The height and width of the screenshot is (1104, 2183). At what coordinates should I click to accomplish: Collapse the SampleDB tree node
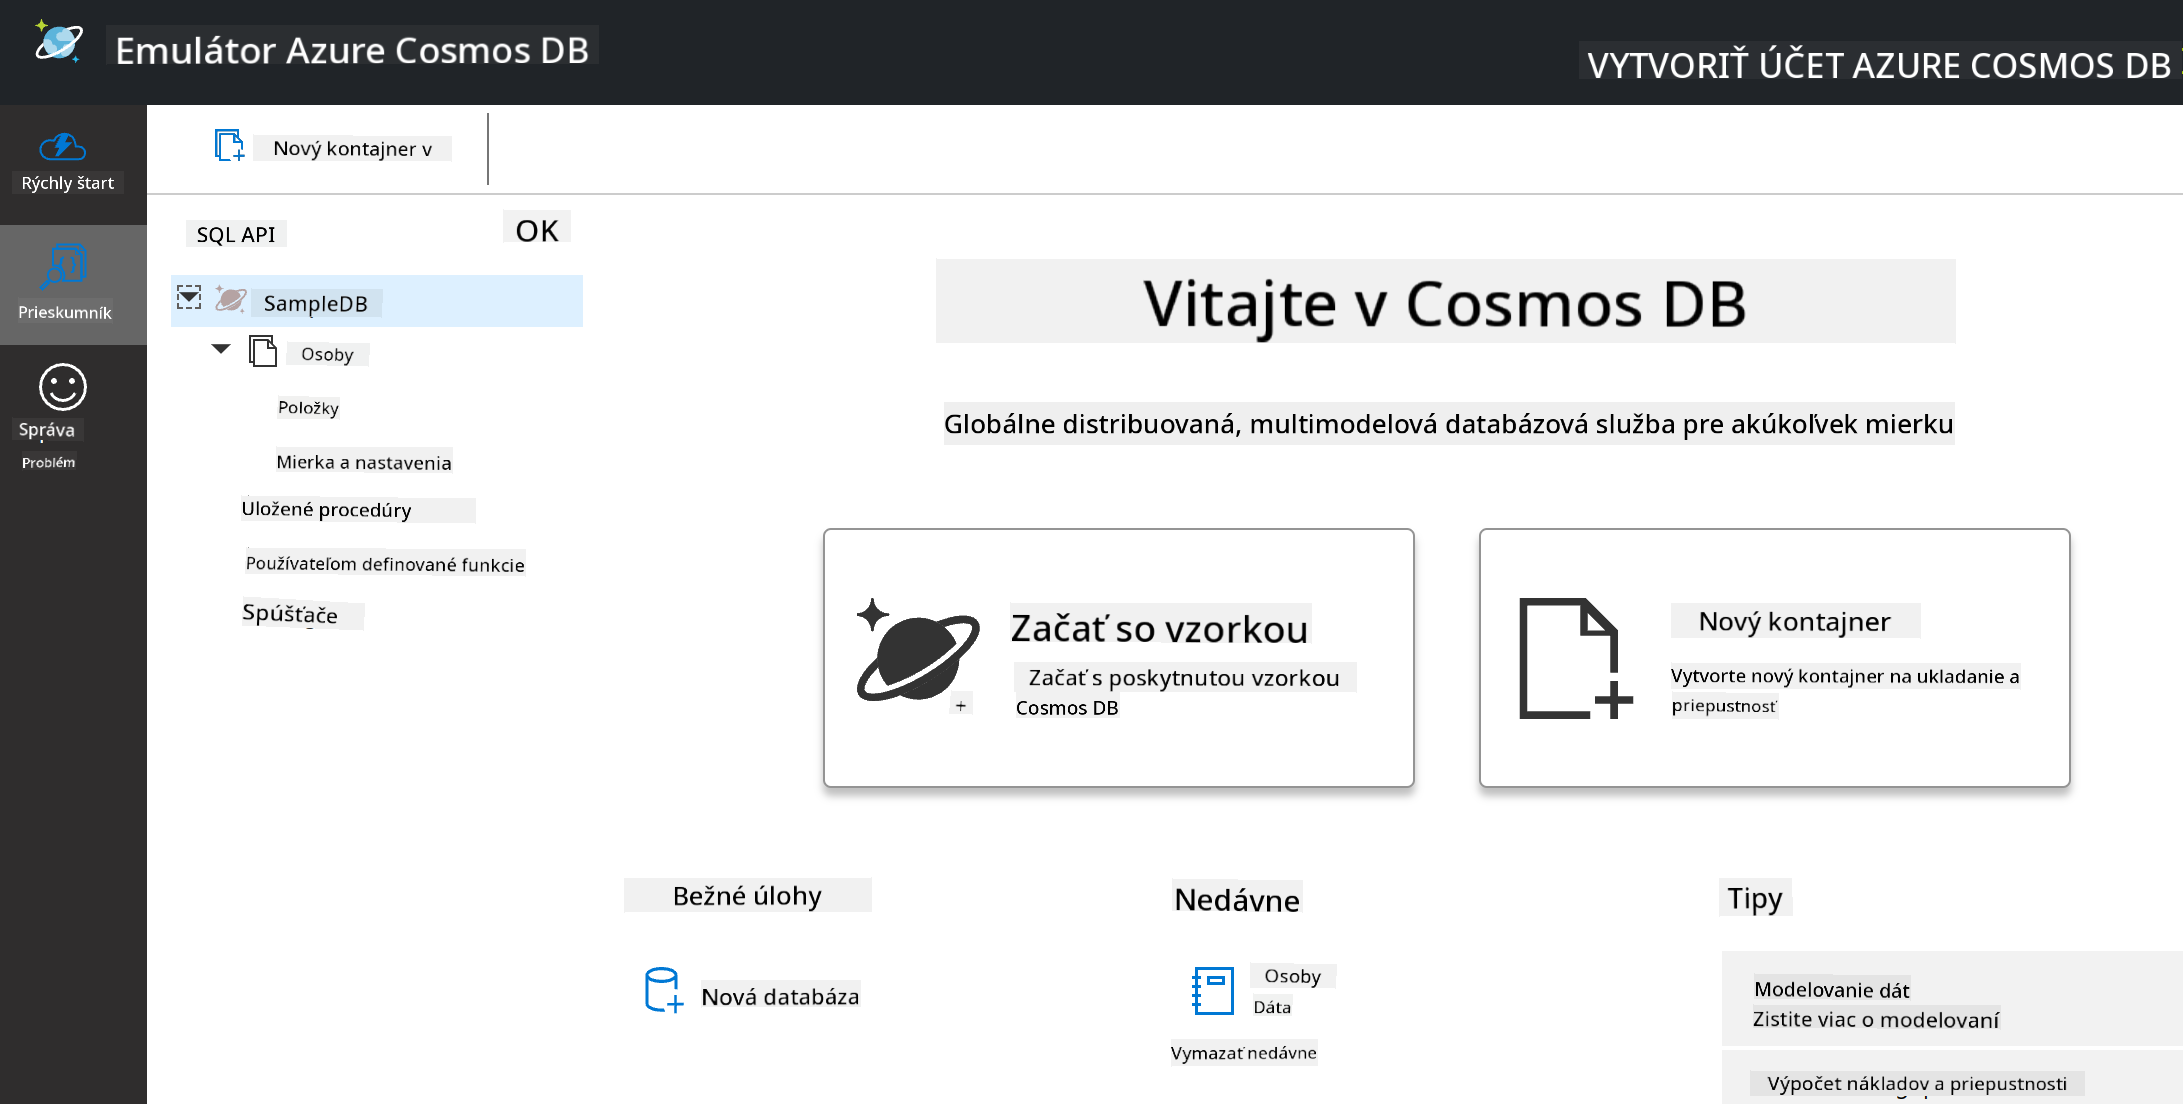click(x=189, y=297)
